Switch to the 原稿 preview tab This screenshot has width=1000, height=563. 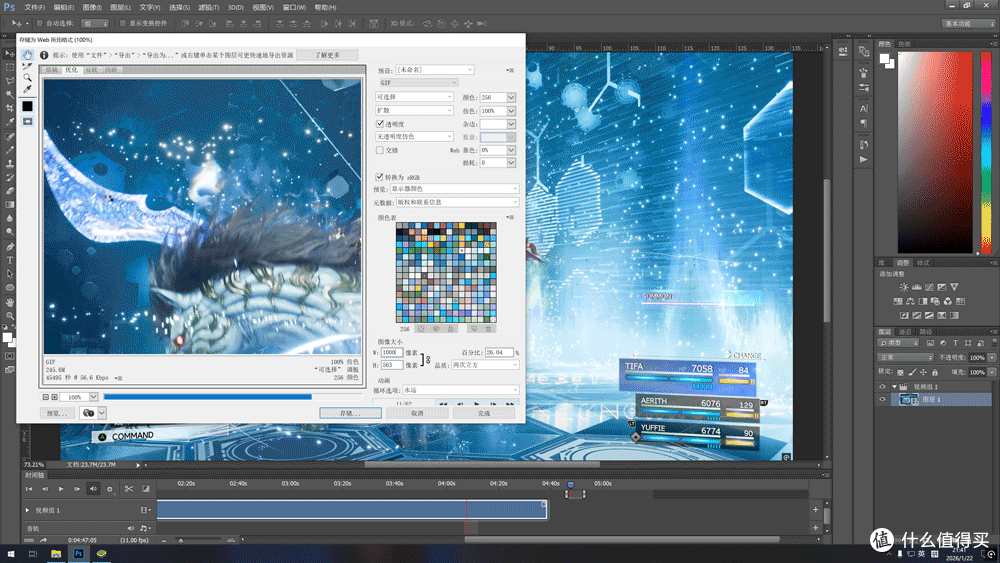pyautogui.click(x=52, y=70)
